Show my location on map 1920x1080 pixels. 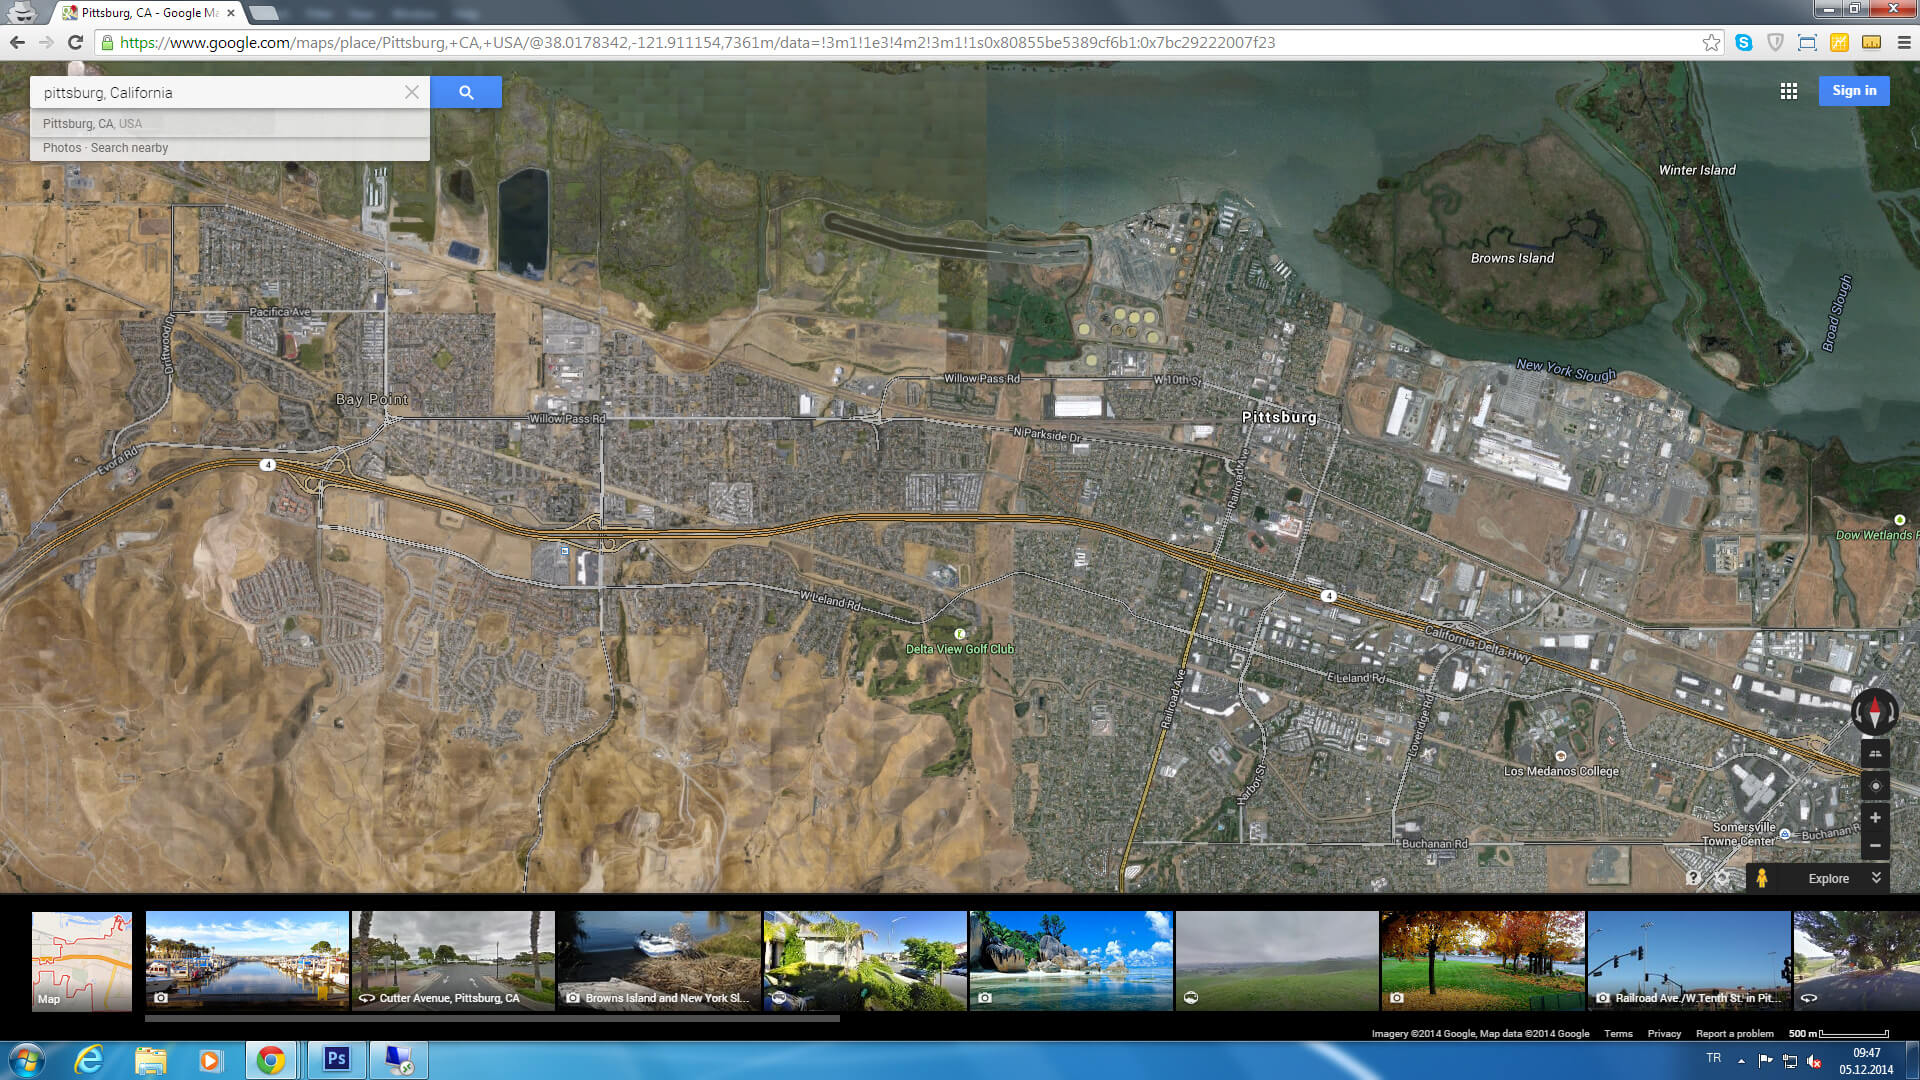tap(1875, 786)
